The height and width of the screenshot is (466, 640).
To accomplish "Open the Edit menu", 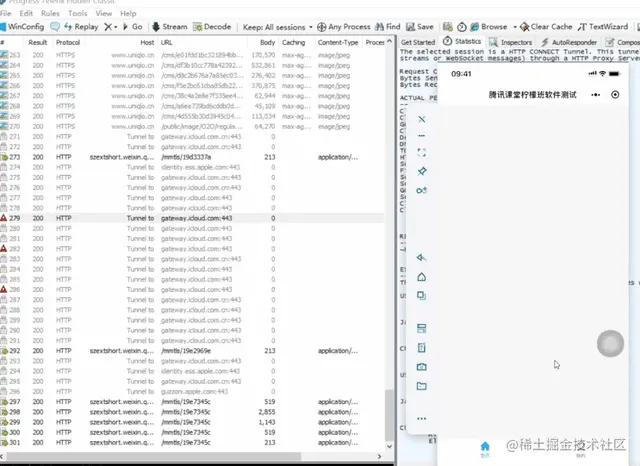I will (x=26, y=13).
